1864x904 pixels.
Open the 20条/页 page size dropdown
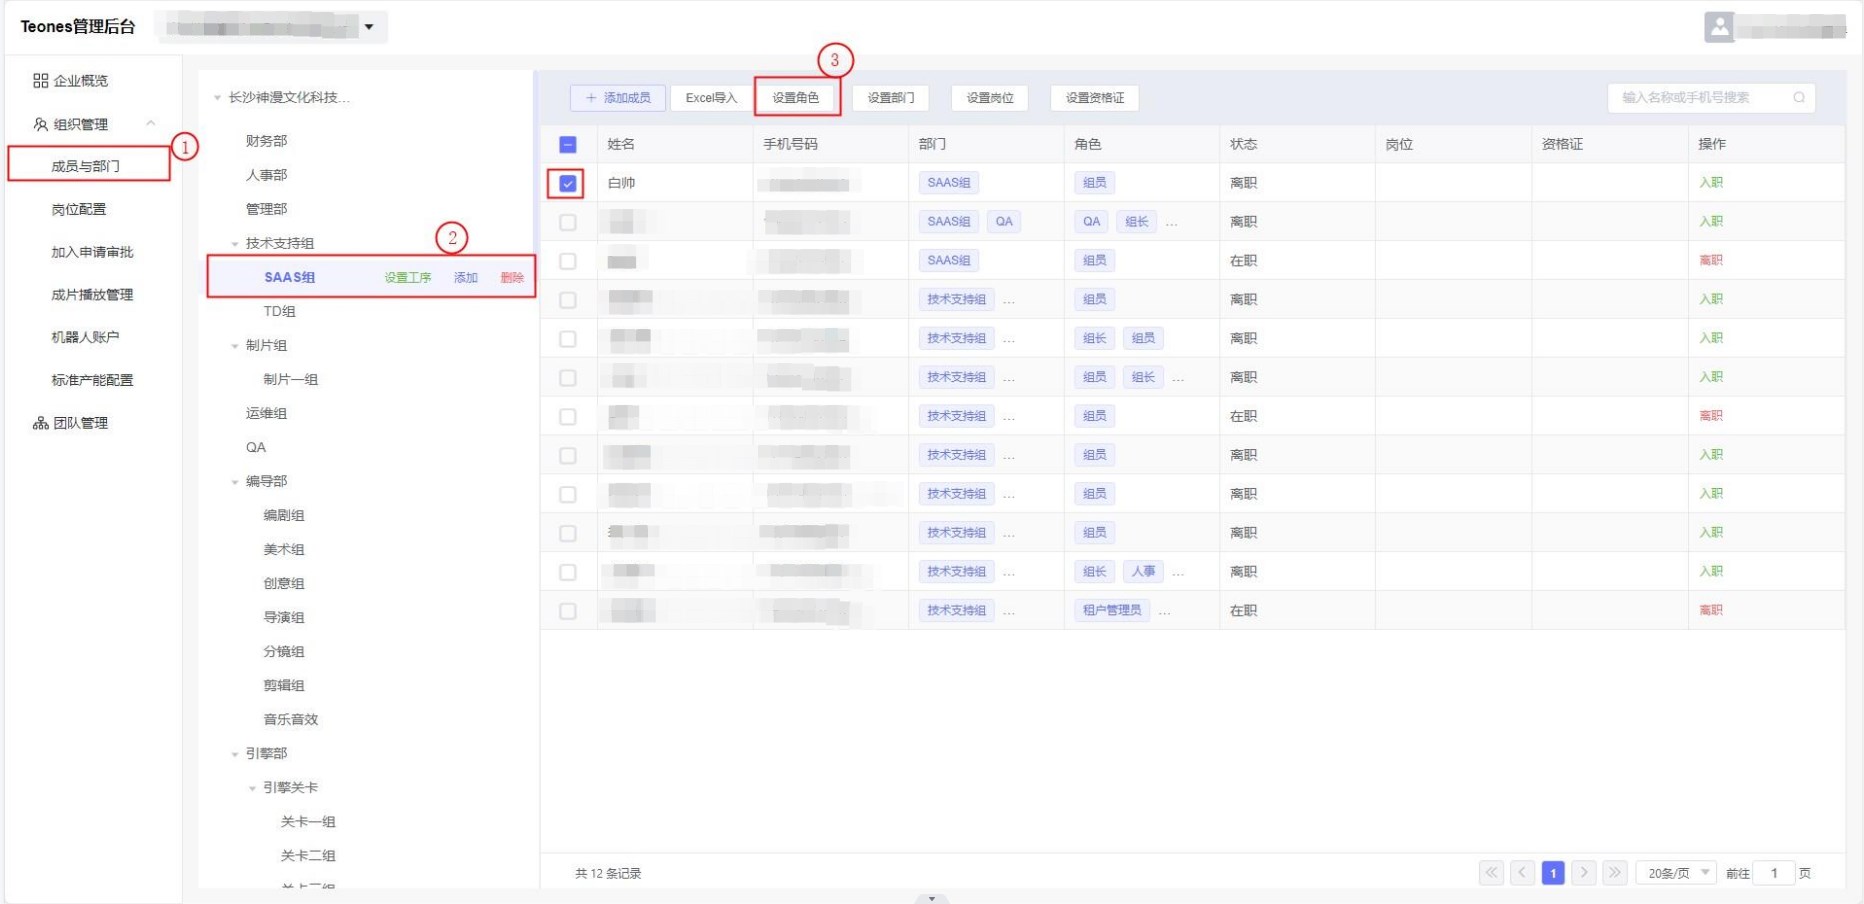click(x=1675, y=873)
